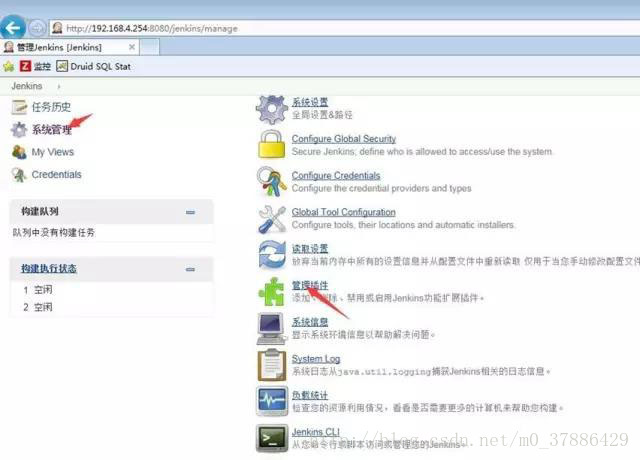Click the favorites star icon in bookmarks bar
This screenshot has height=460, width=640.
9,66
